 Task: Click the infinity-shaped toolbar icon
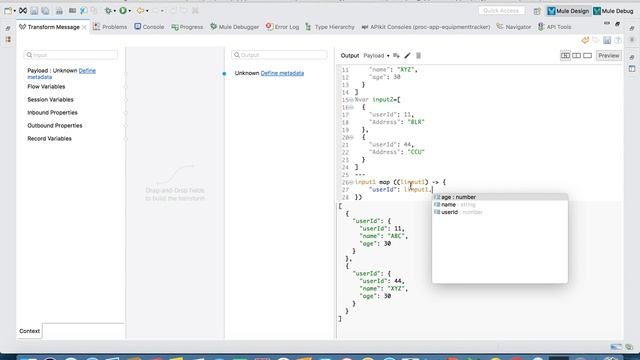click(x=23, y=11)
